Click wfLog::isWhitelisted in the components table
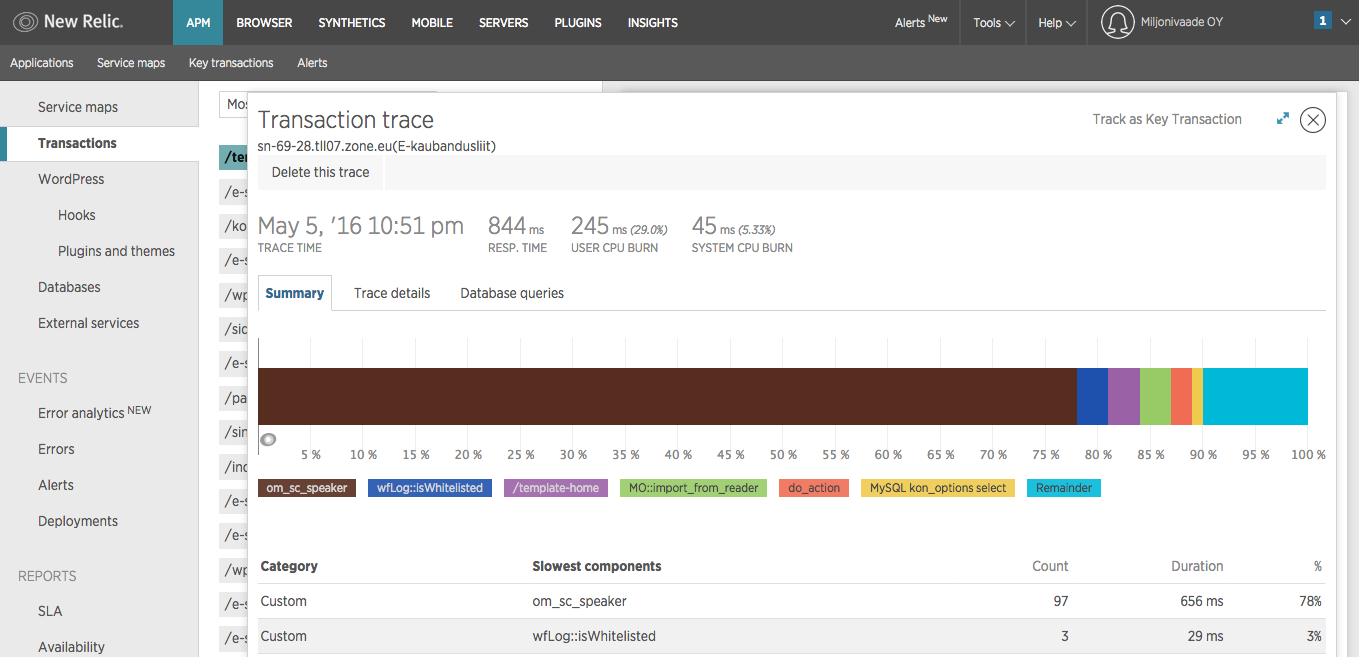Screen dimensions: 1359x657 point(594,636)
